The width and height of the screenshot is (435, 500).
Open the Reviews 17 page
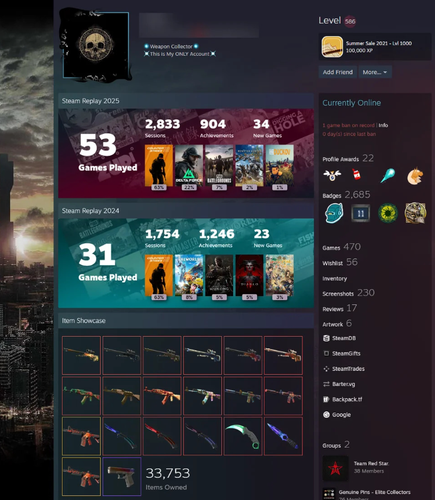[x=340, y=308]
